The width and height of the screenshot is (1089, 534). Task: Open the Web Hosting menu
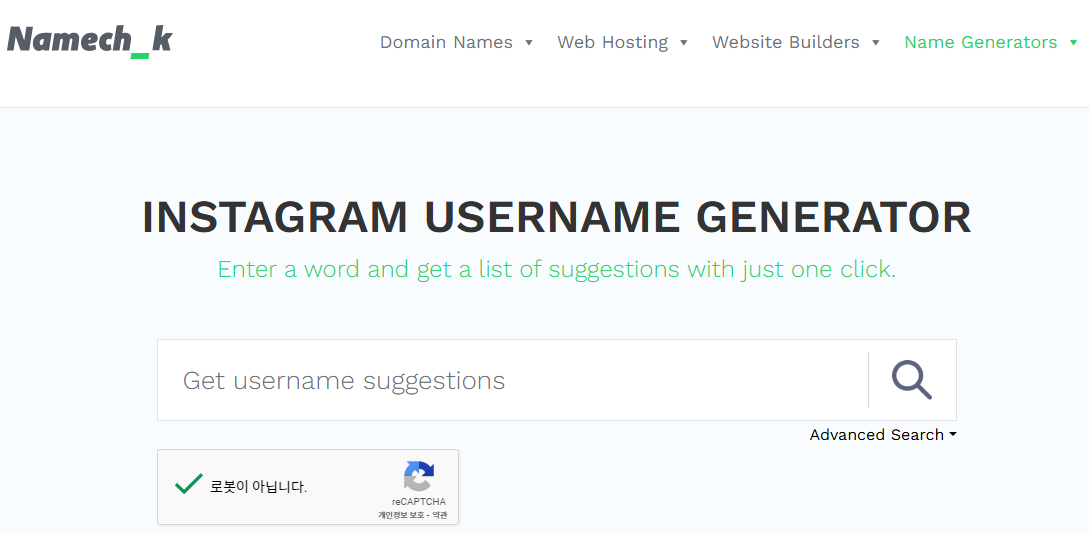pyautogui.click(x=613, y=42)
